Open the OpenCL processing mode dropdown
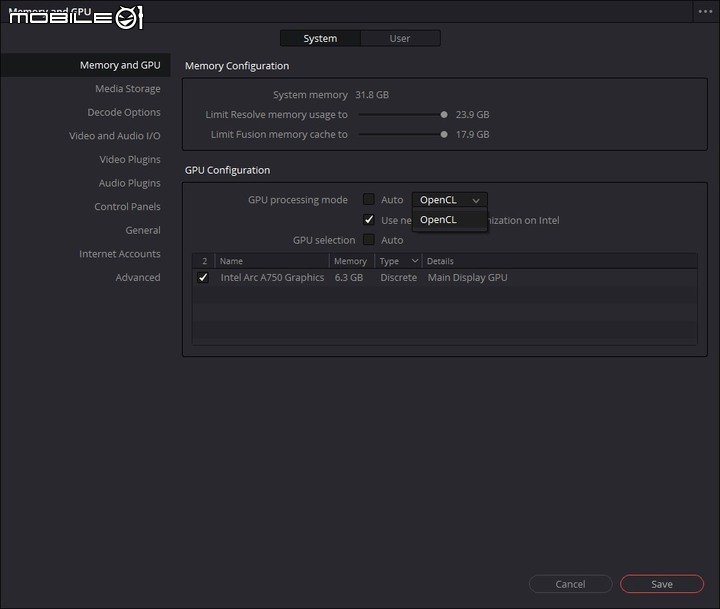This screenshot has width=720, height=609. [450, 200]
